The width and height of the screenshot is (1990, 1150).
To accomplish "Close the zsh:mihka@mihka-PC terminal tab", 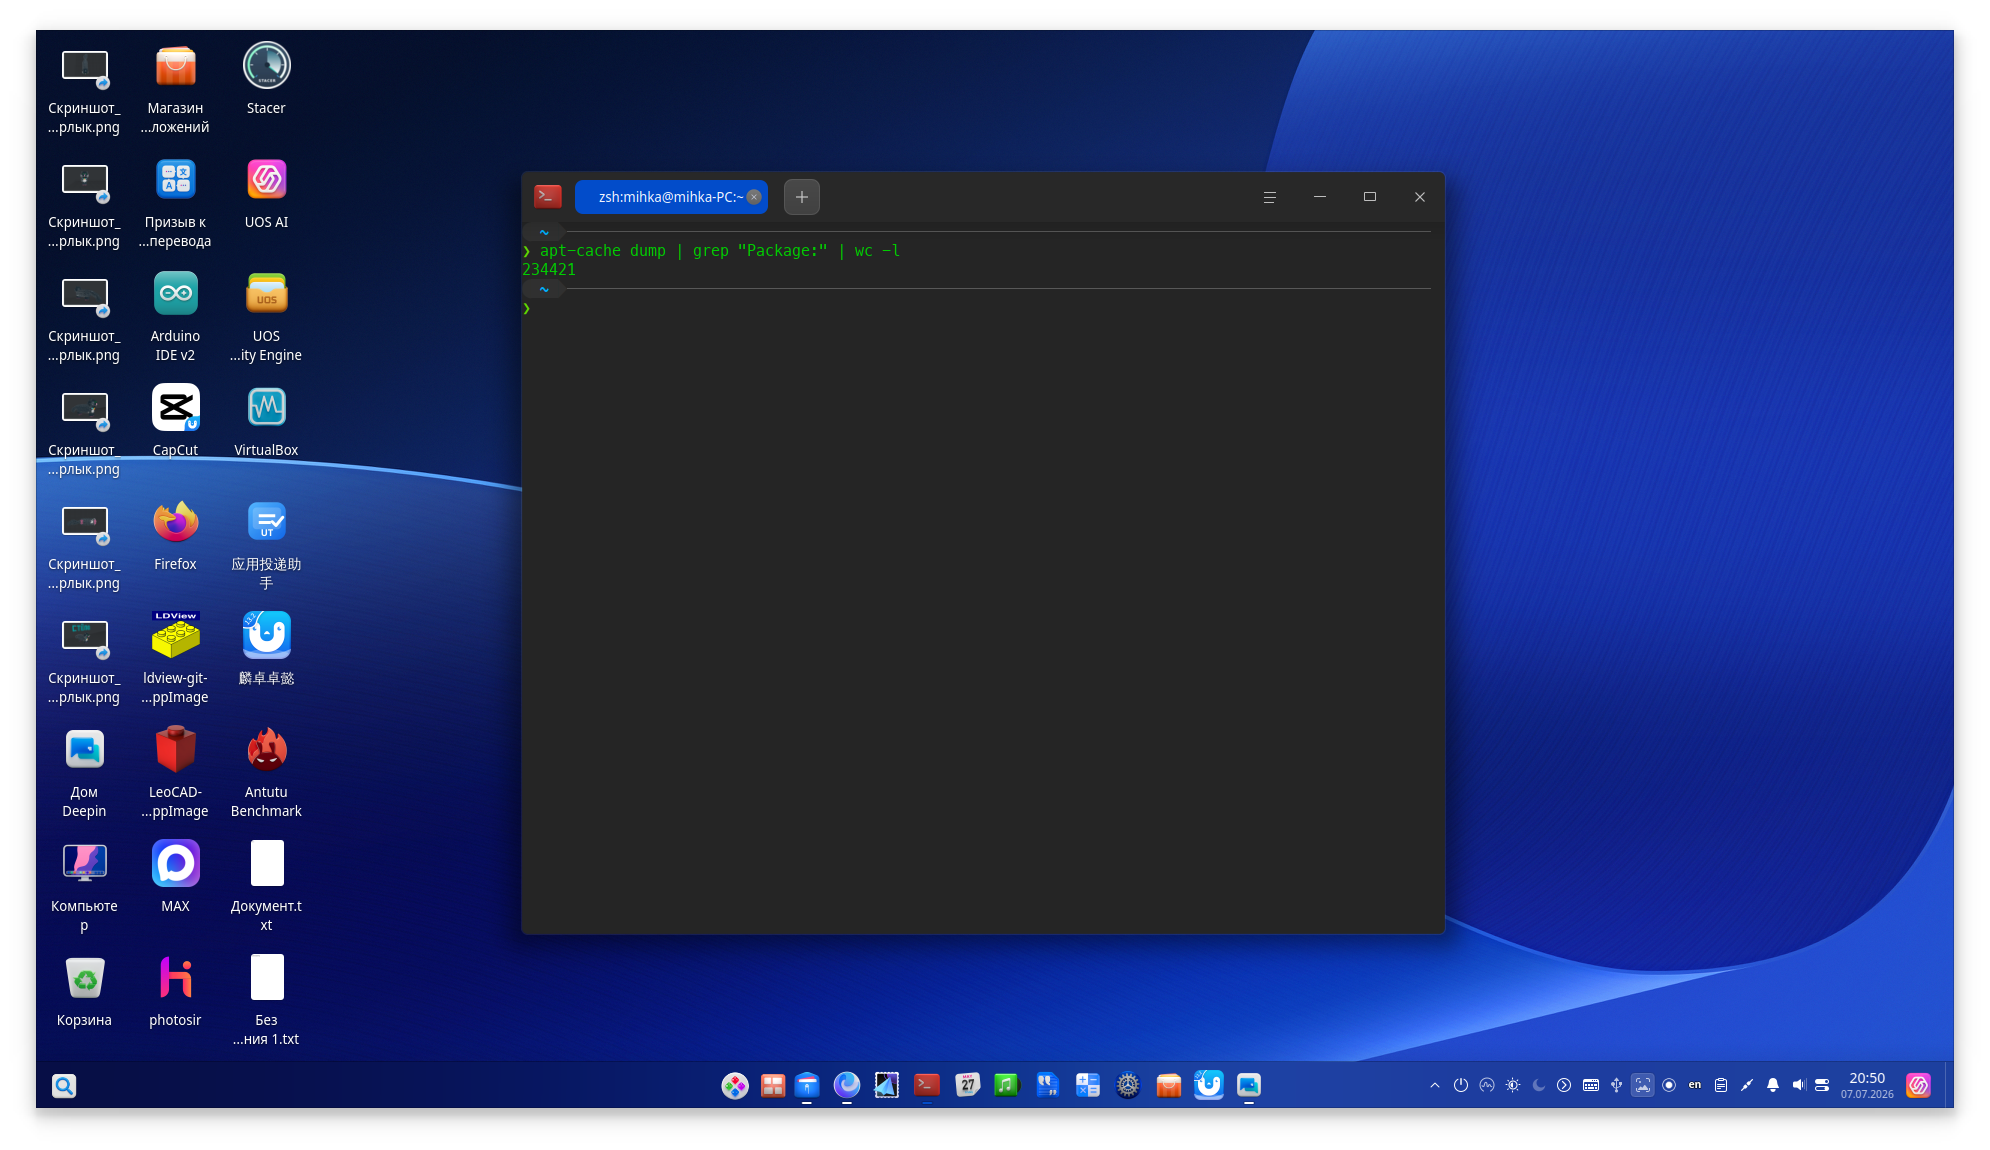I will coord(755,197).
